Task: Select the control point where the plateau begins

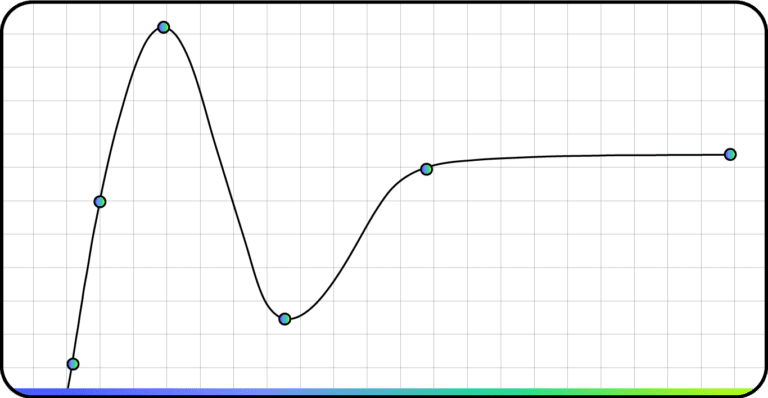Action: tap(426, 169)
